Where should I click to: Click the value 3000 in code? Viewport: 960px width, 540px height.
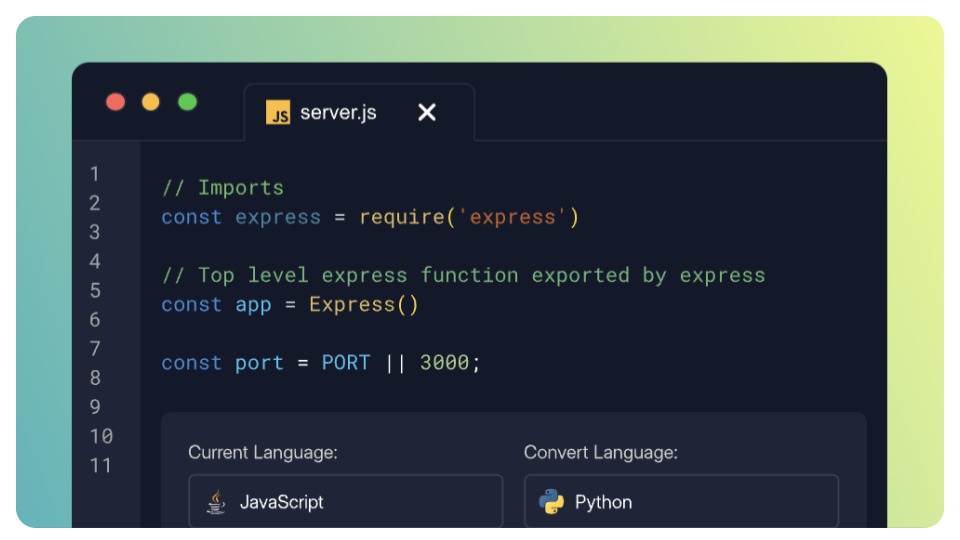point(444,362)
